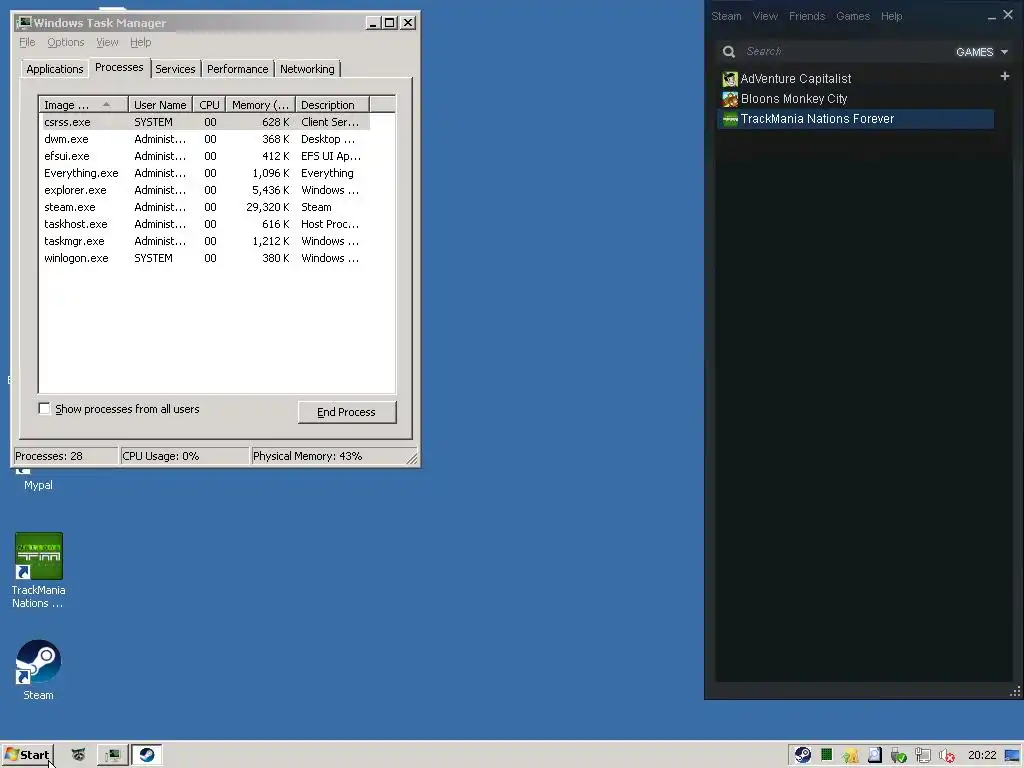The height and width of the screenshot is (768, 1024).
Task: Sort by the Description column header
Action: coord(332,104)
